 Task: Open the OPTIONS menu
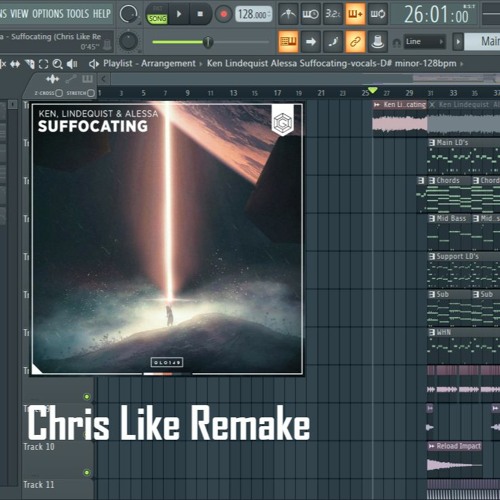[x=48, y=14]
